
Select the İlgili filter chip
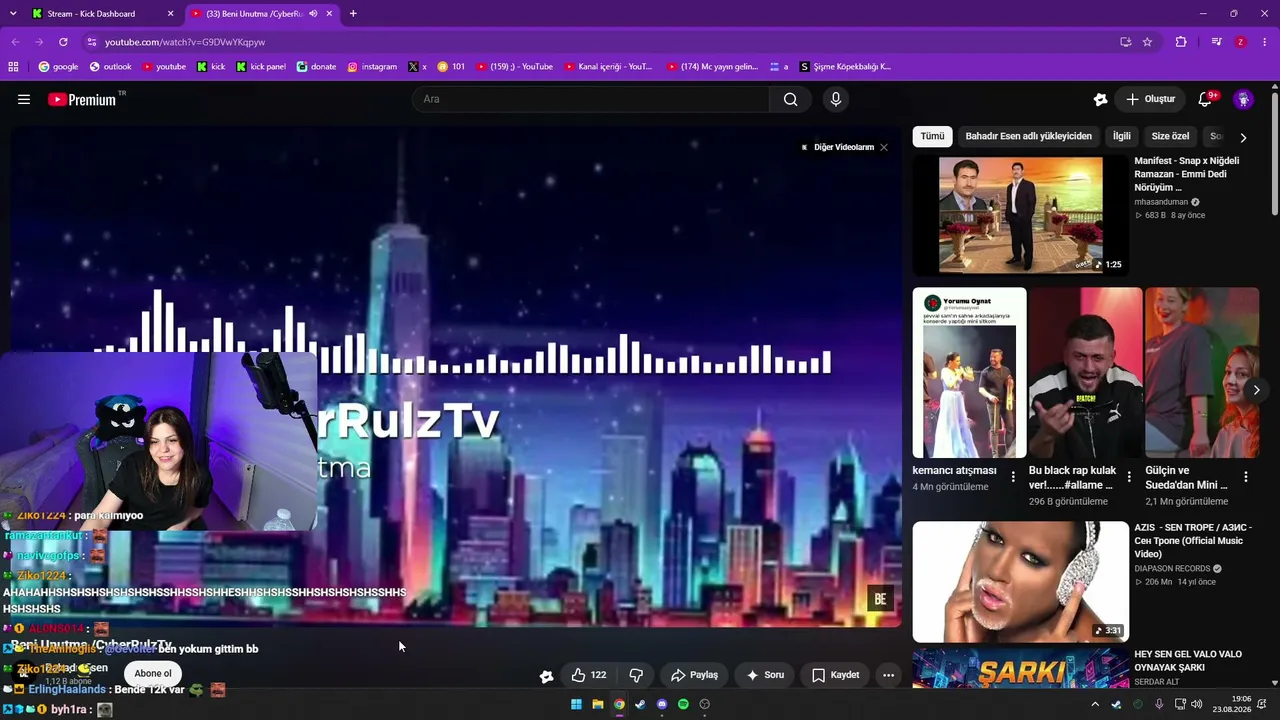coord(1122,136)
